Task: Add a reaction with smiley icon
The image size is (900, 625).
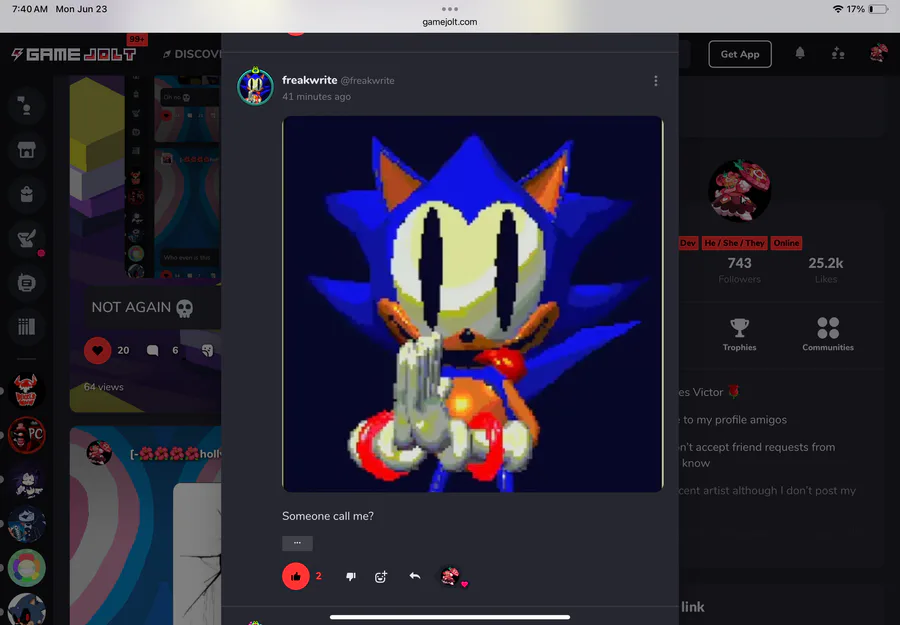Action: (381, 577)
